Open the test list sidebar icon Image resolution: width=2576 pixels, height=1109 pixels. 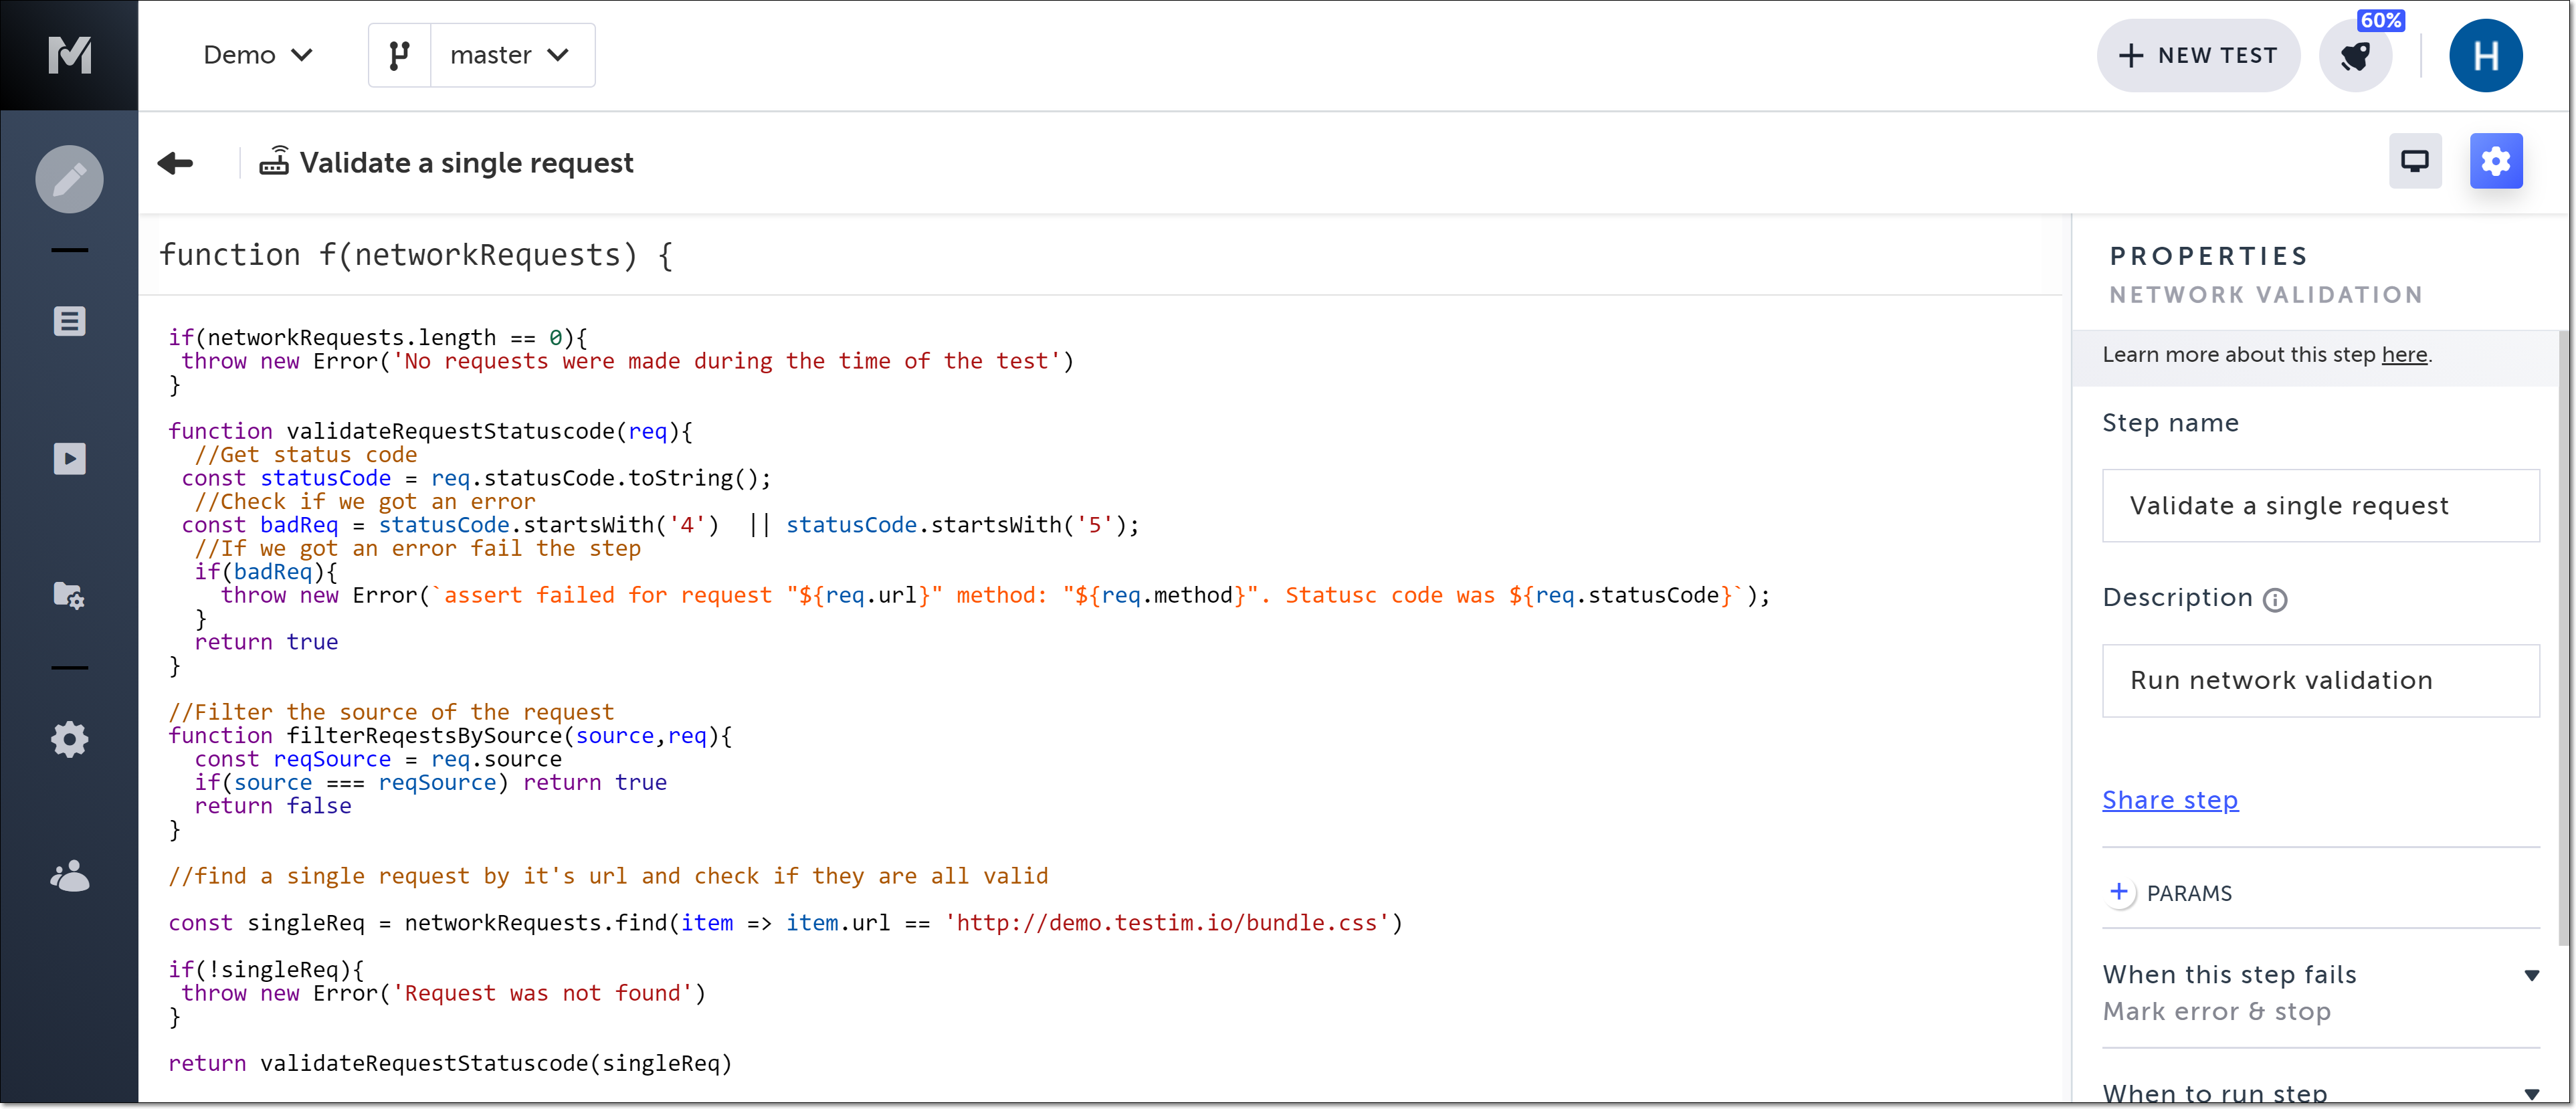[x=69, y=321]
